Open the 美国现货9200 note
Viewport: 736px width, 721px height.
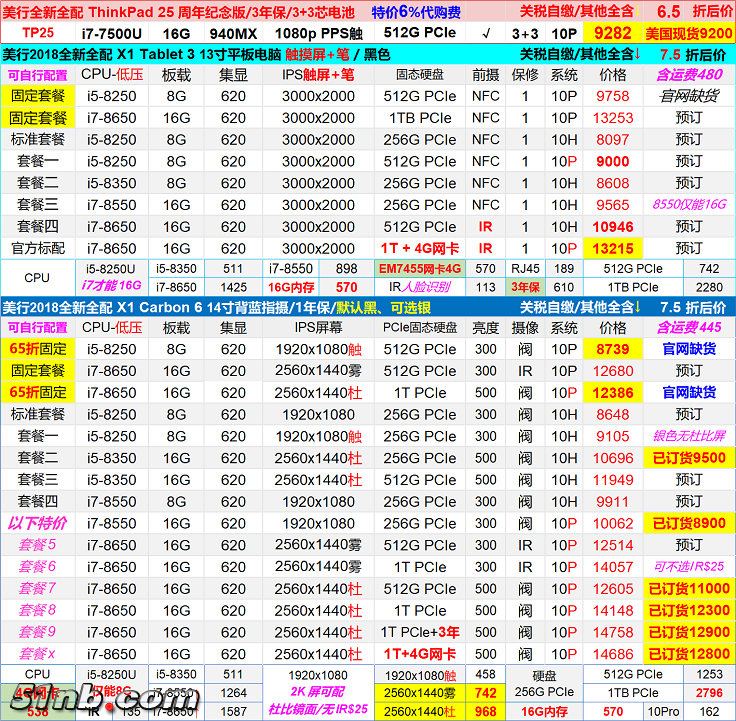pyautogui.click(x=688, y=33)
